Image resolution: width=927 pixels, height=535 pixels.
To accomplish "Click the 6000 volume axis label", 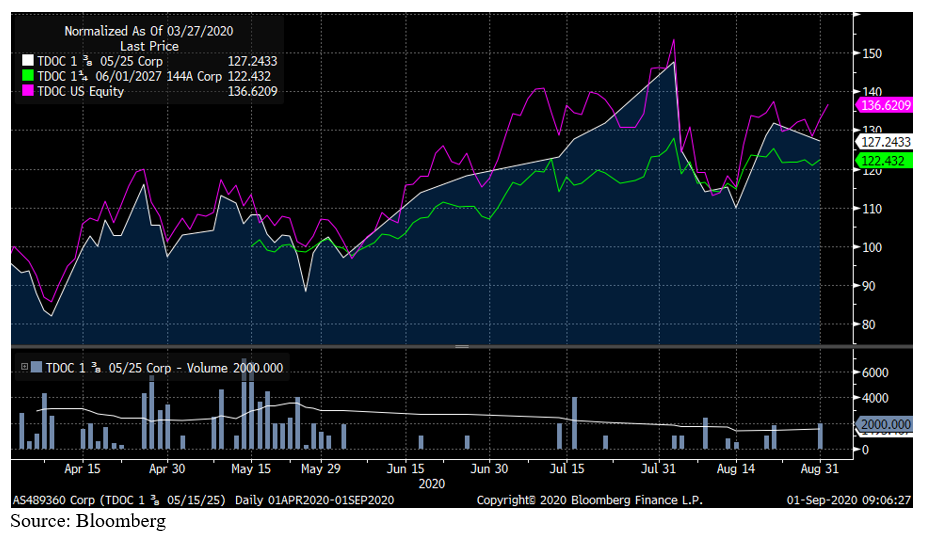I will coord(875,372).
